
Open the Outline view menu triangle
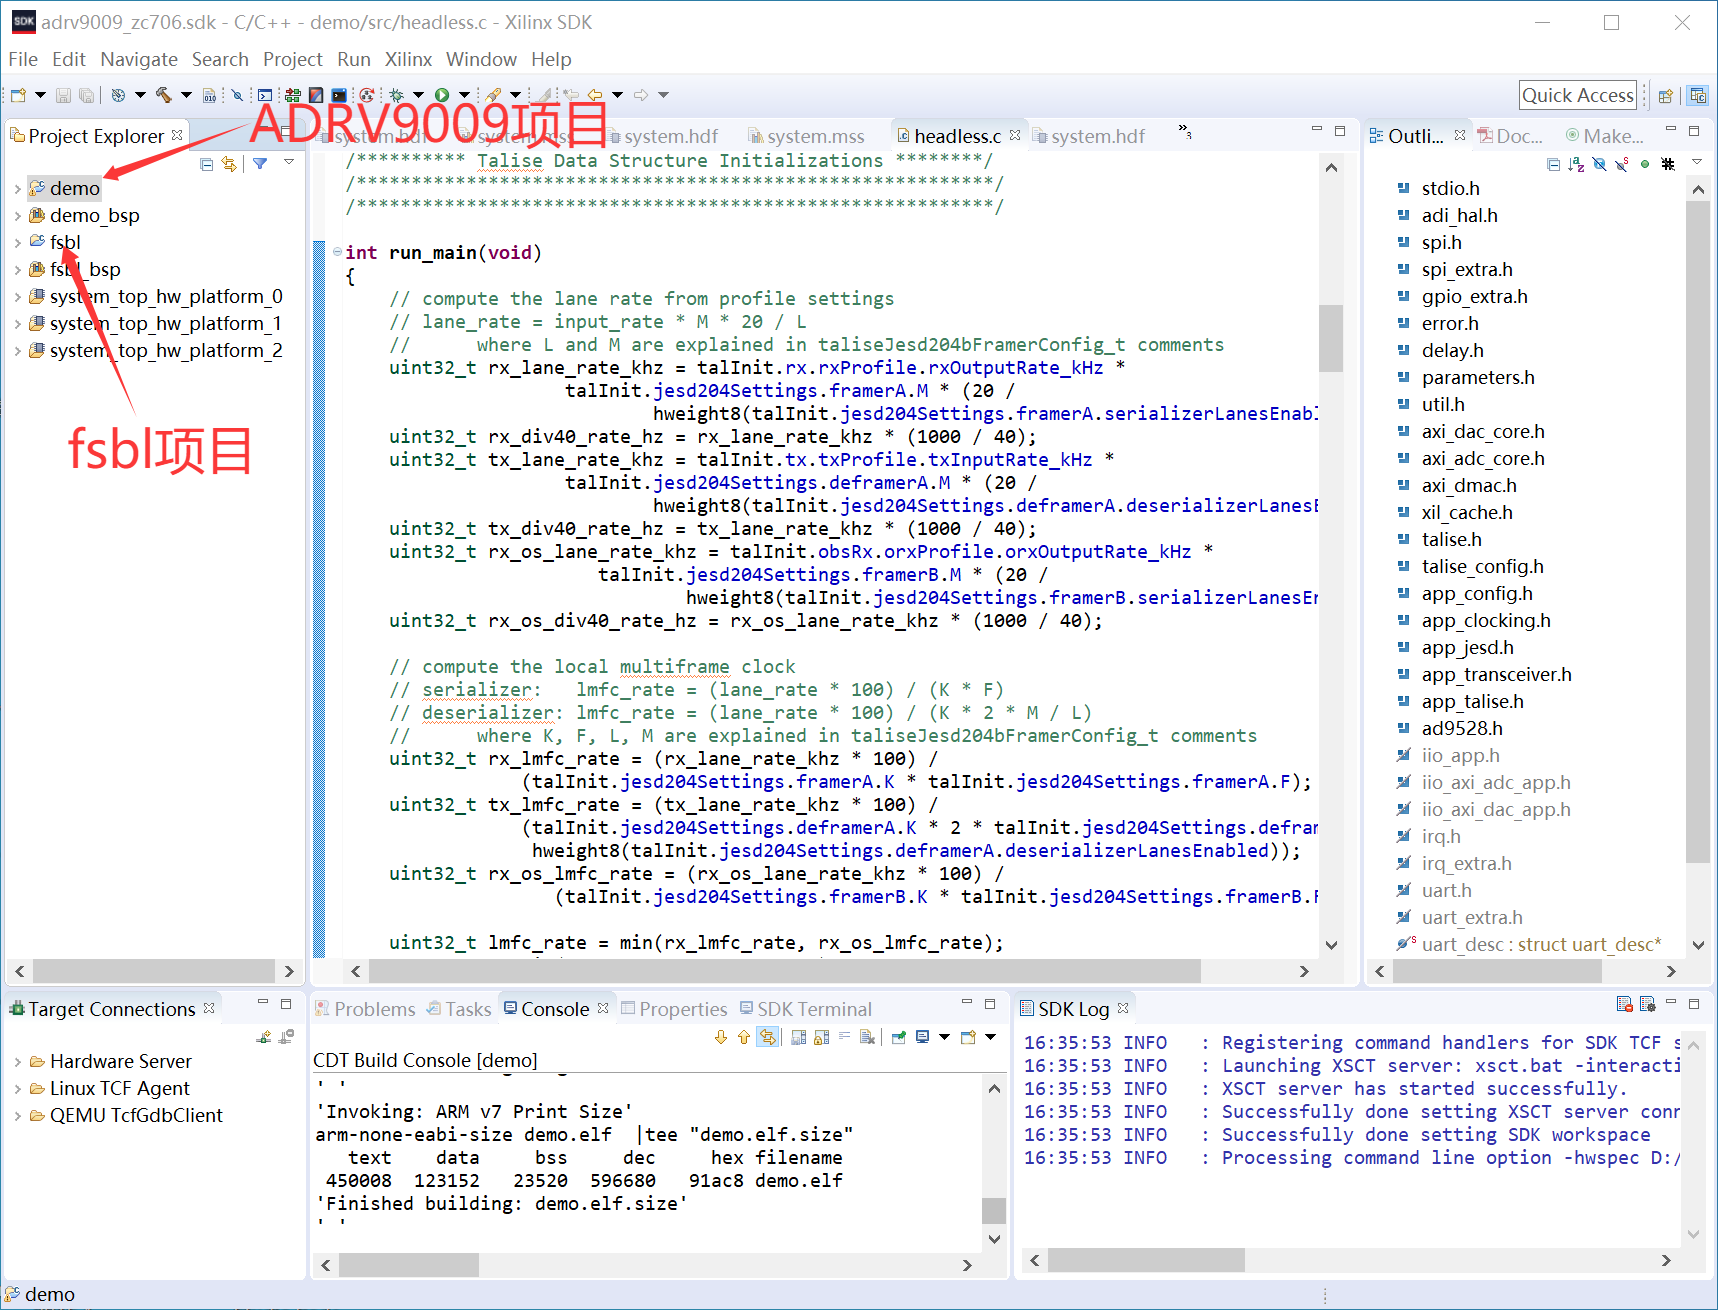coord(1697,162)
